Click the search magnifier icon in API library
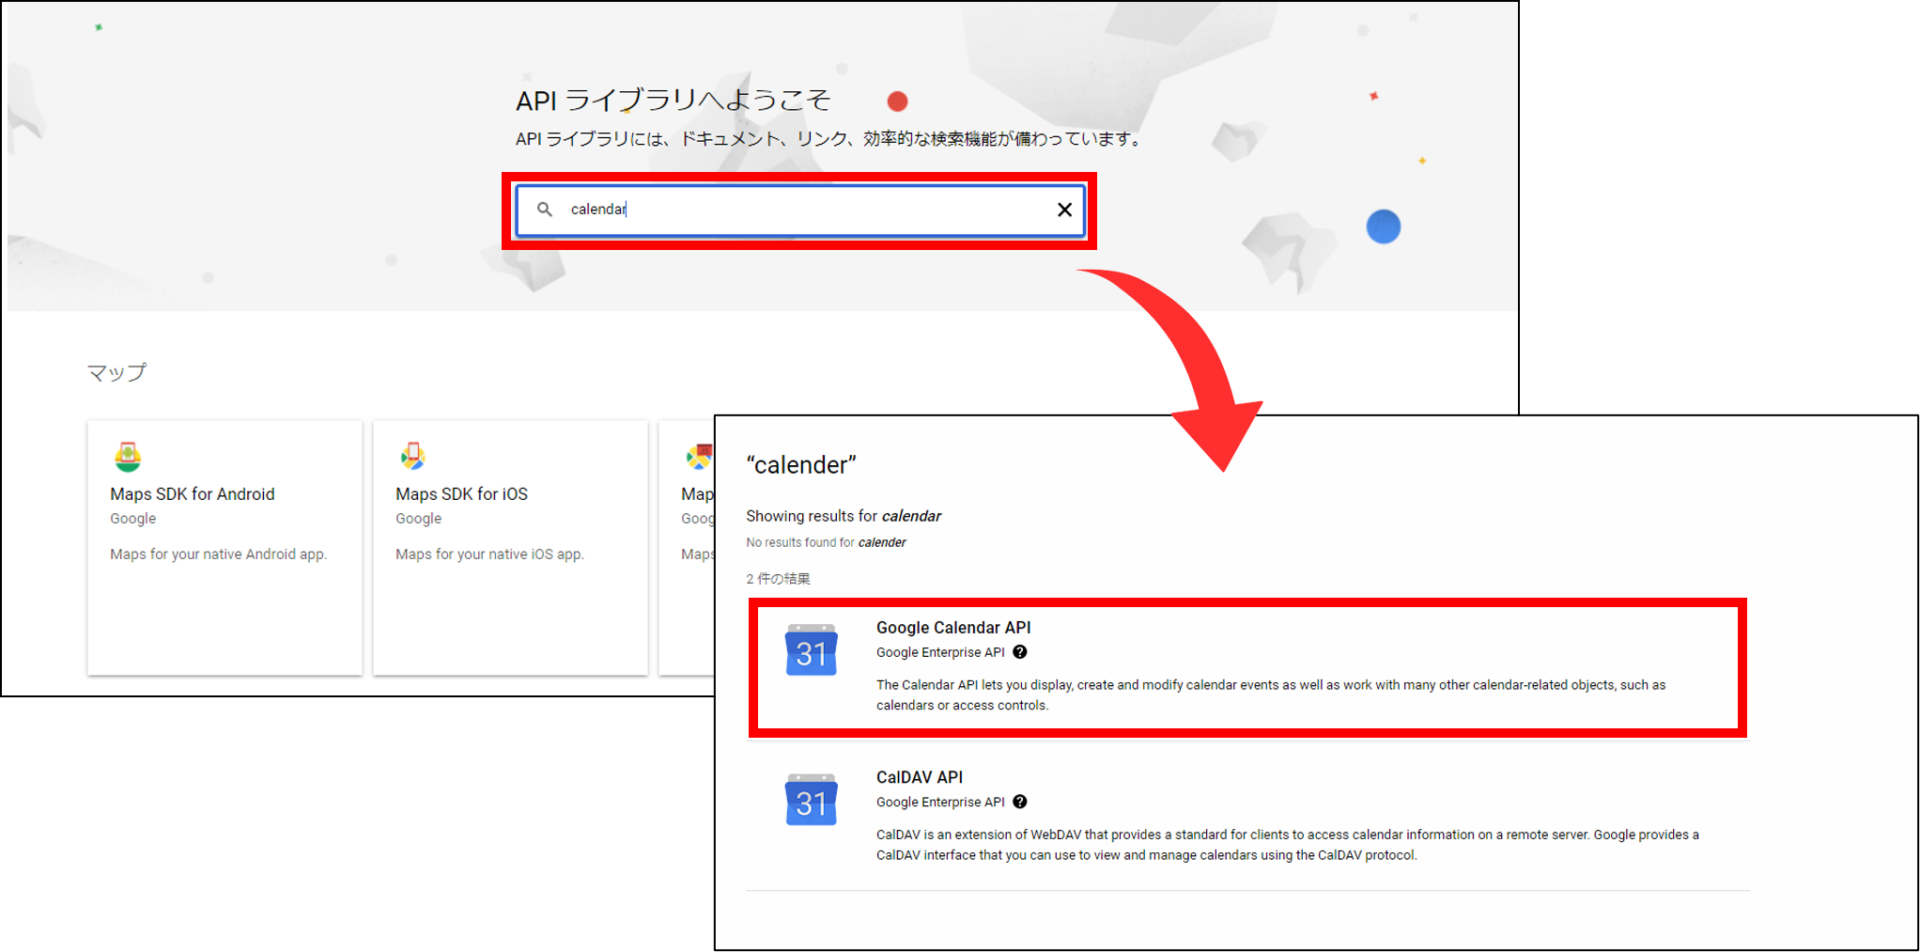This screenshot has height=952, width=1920. (544, 209)
